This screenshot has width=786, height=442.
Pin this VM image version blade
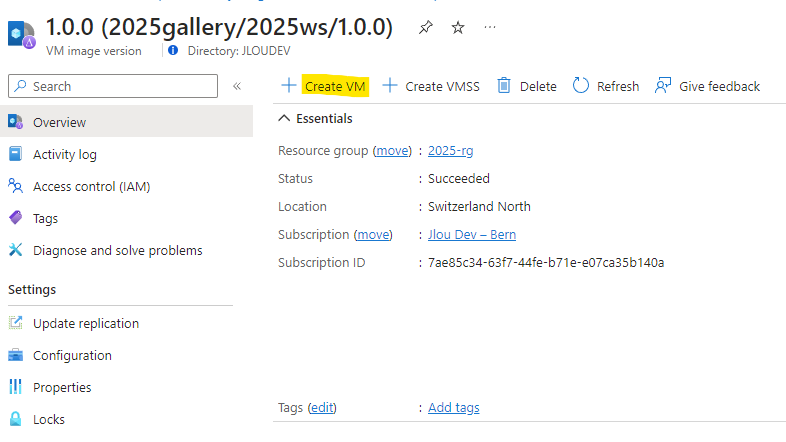click(x=426, y=27)
